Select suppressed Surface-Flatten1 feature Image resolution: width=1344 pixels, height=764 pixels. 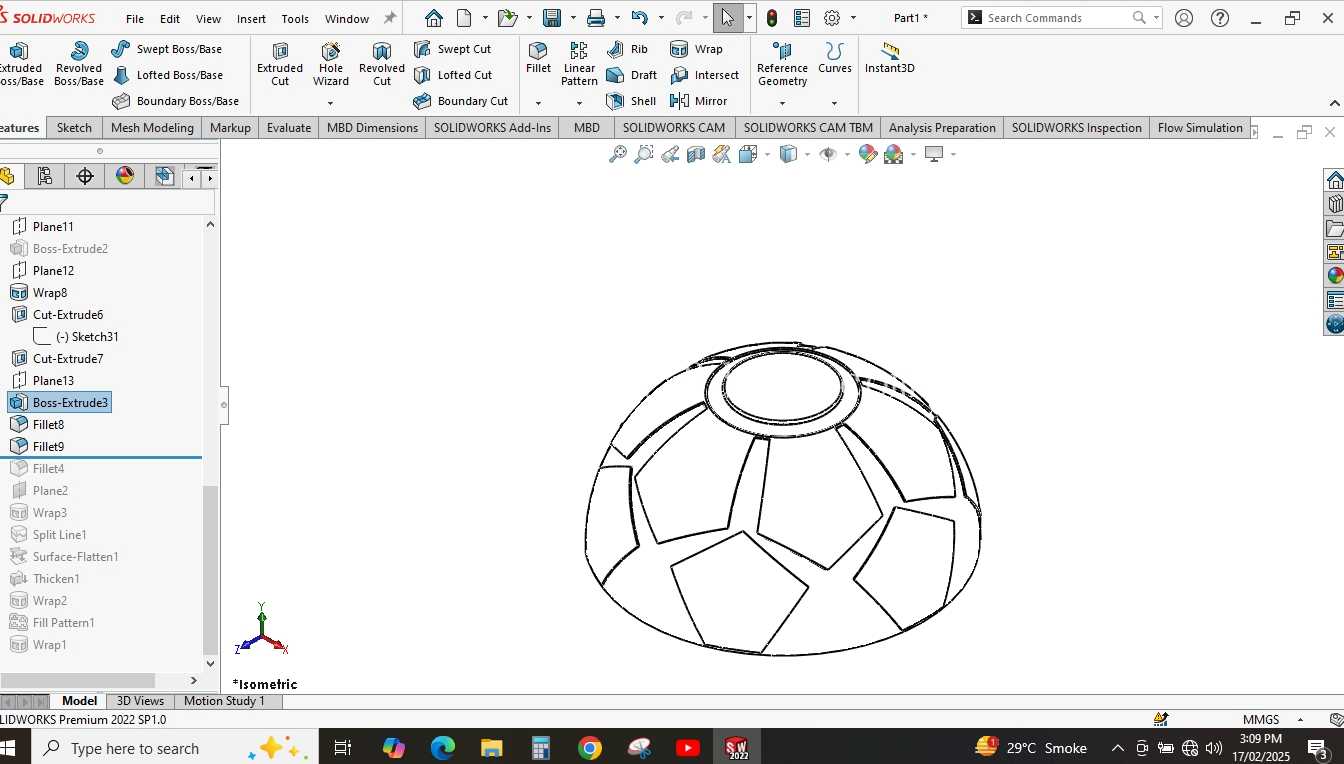[x=65, y=557]
